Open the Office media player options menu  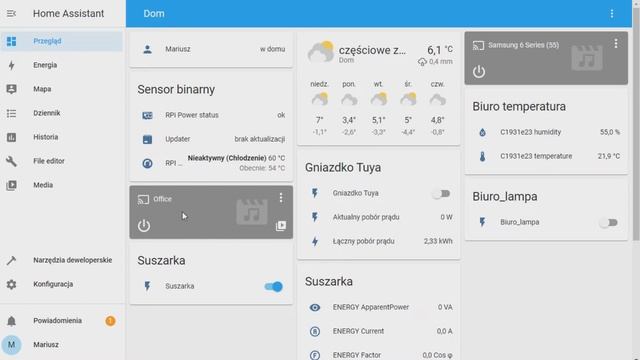click(x=281, y=198)
